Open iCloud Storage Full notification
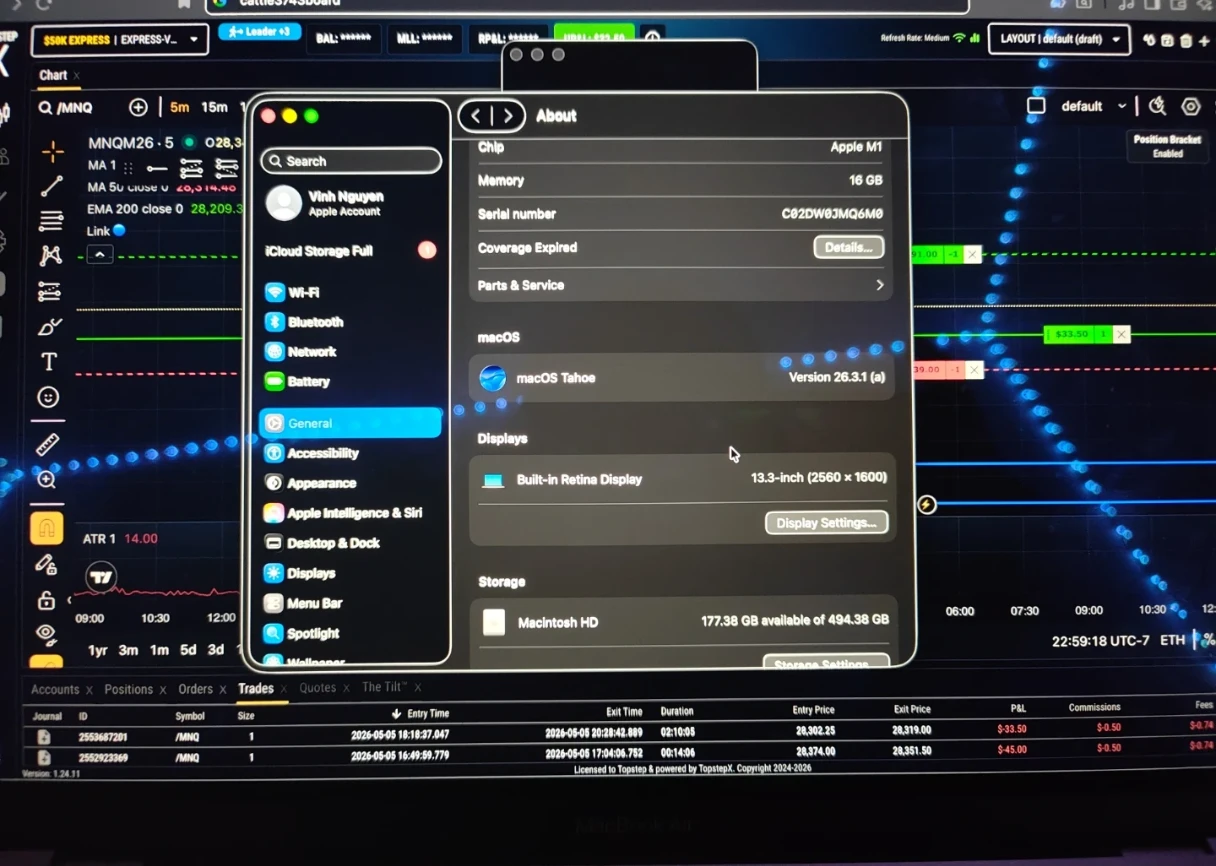The width and height of the screenshot is (1216, 866). (350, 251)
